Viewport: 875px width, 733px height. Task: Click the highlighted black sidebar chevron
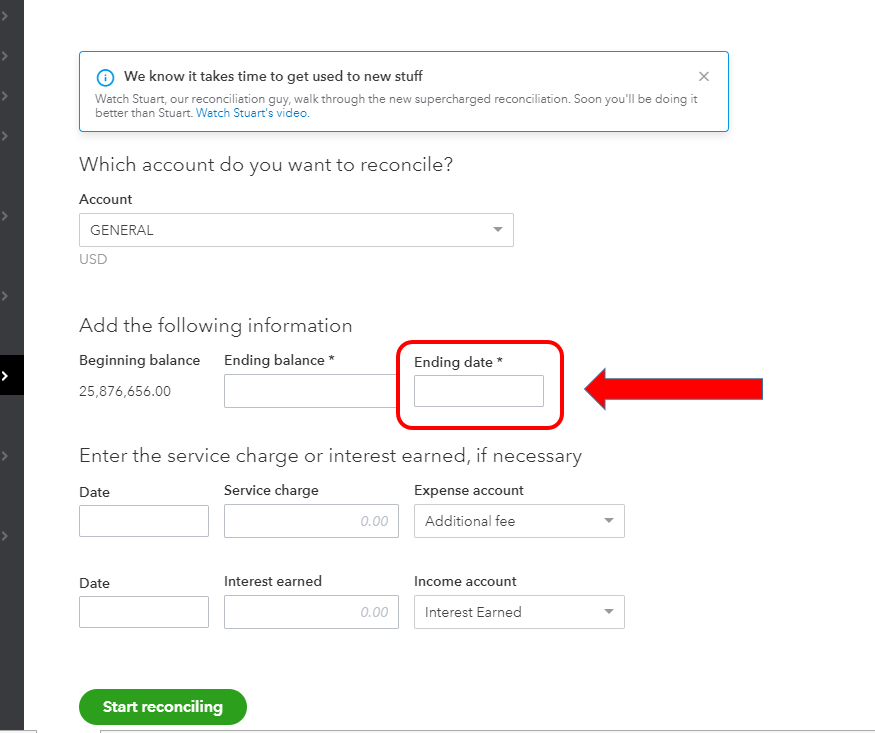[6, 376]
